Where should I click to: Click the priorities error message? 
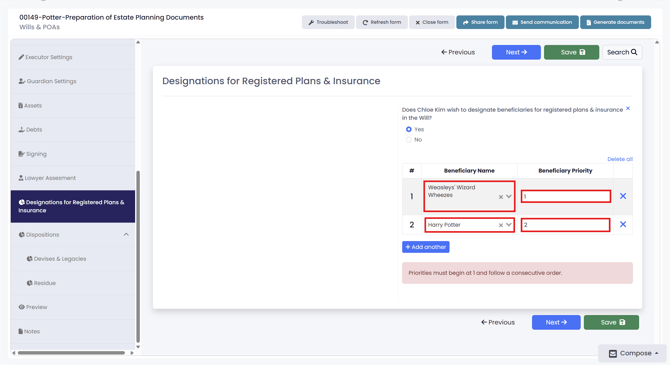tap(517, 273)
